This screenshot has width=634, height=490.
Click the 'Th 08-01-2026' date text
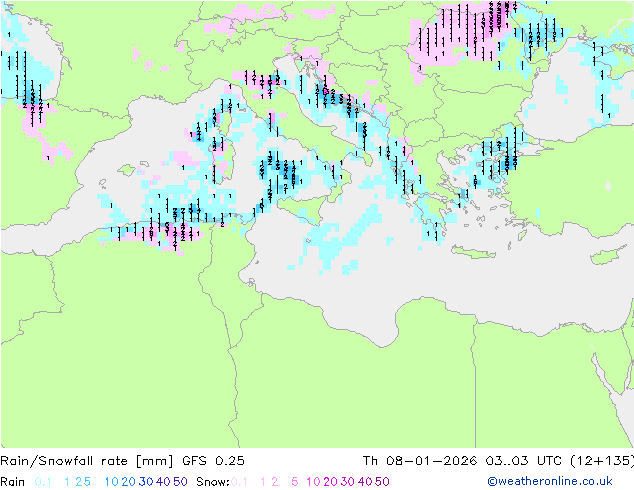point(420,461)
